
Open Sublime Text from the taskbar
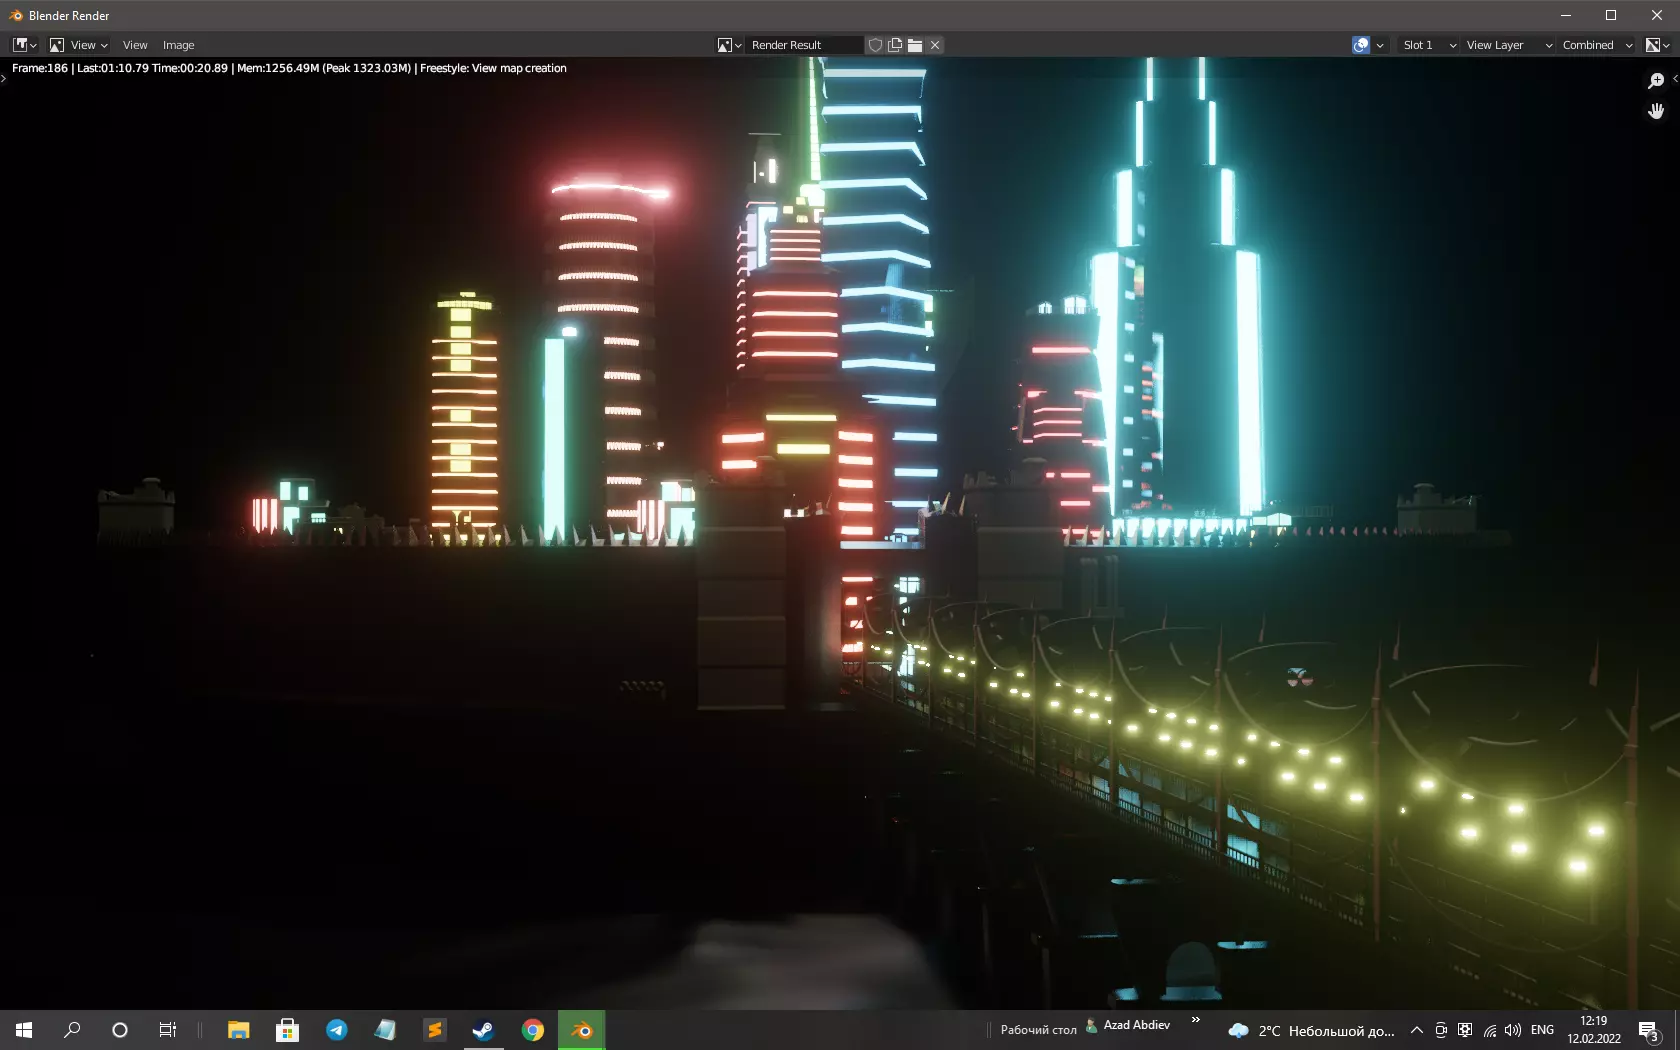pyautogui.click(x=434, y=1030)
